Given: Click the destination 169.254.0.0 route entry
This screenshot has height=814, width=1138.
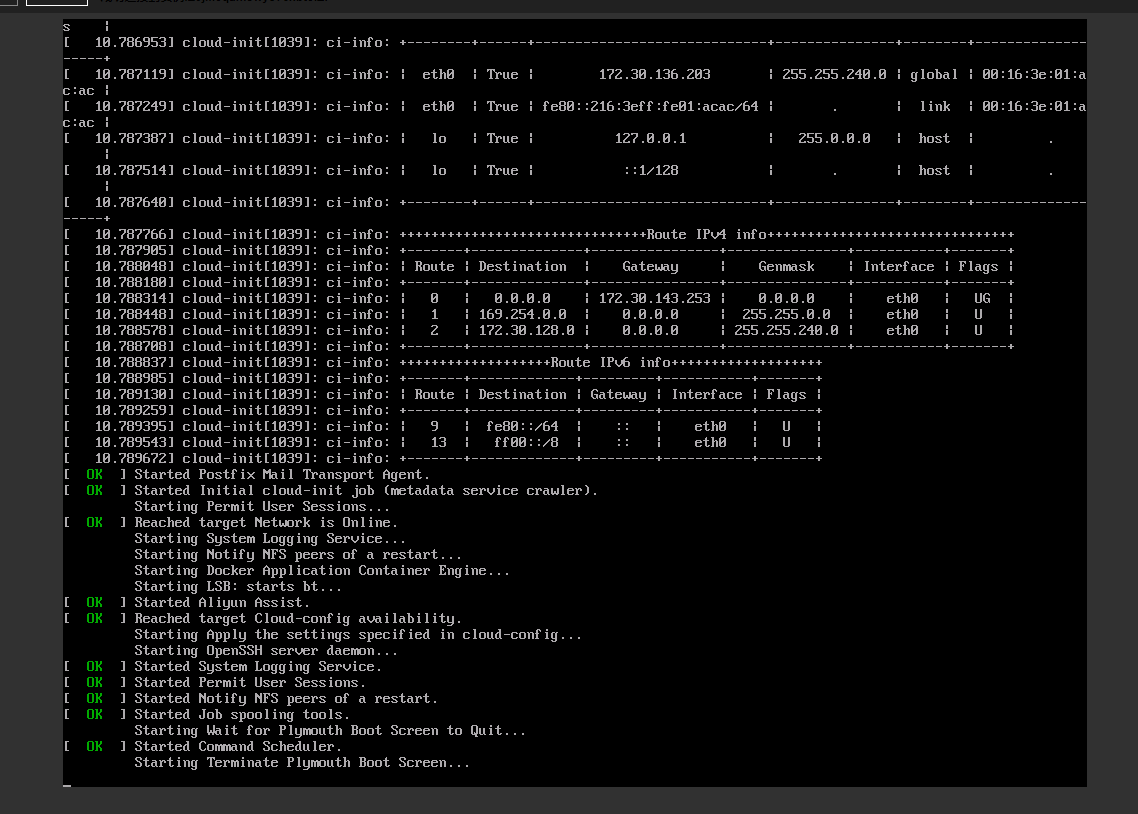Looking at the screenshot, I should (522, 315).
